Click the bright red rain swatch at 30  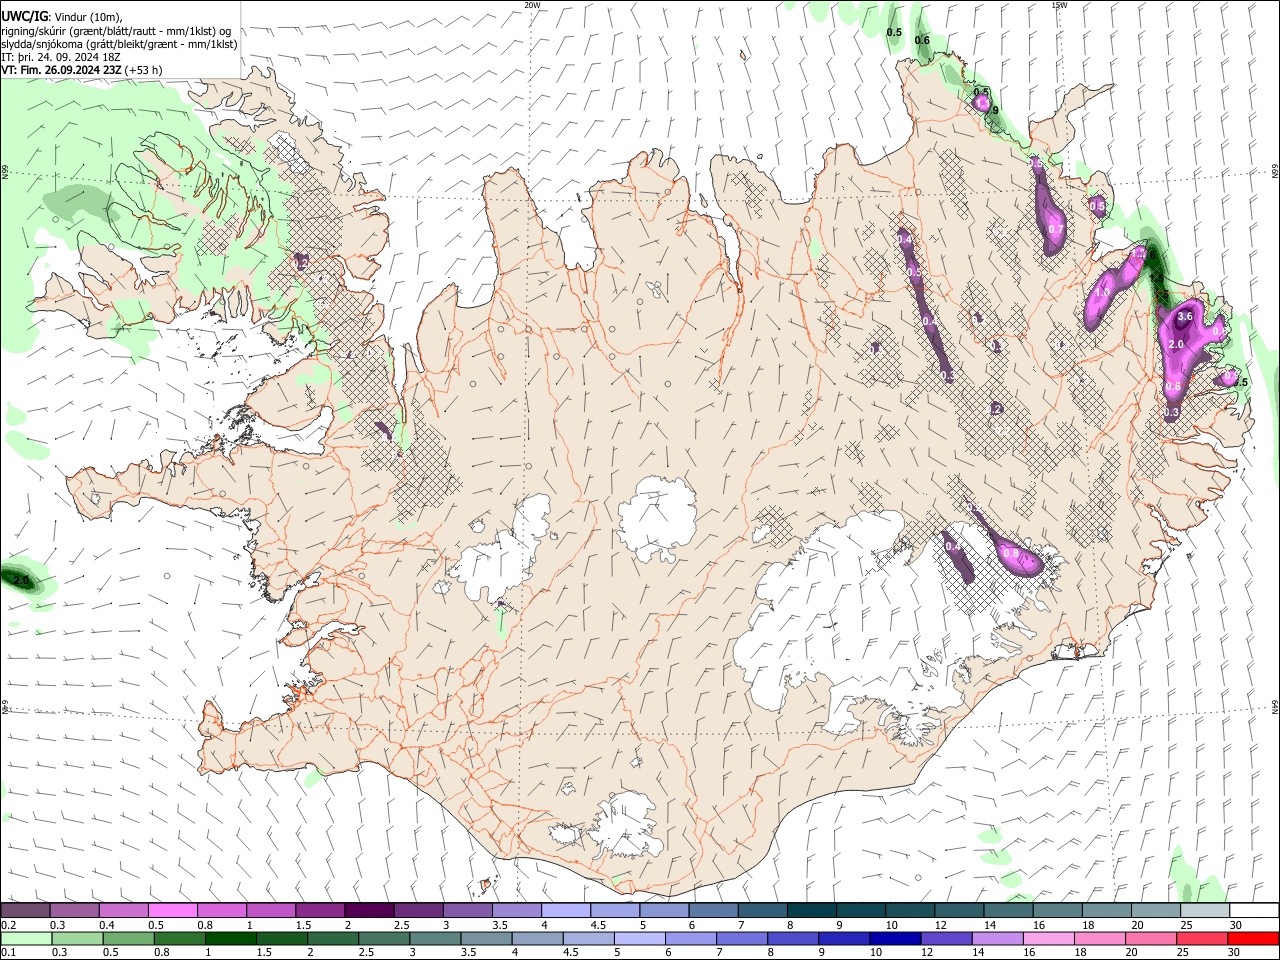1254,938
